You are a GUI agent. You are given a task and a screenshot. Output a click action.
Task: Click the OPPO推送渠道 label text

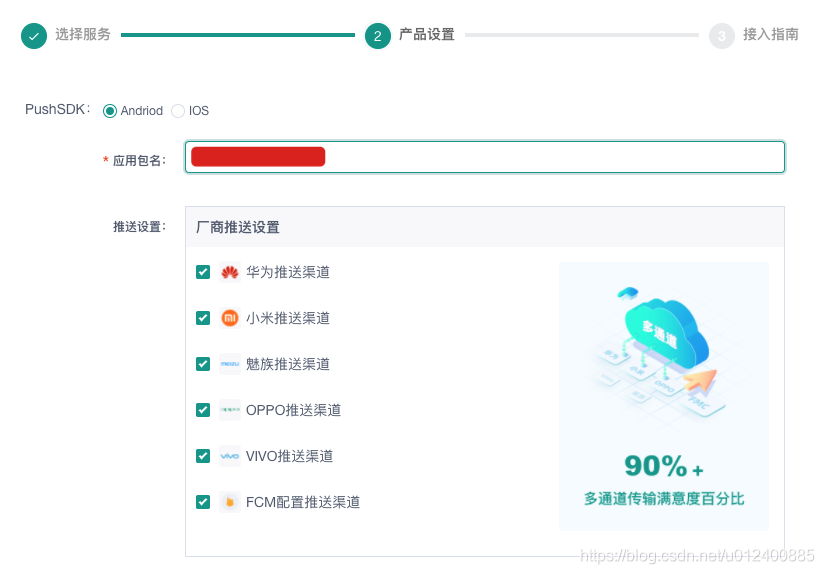point(294,410)
